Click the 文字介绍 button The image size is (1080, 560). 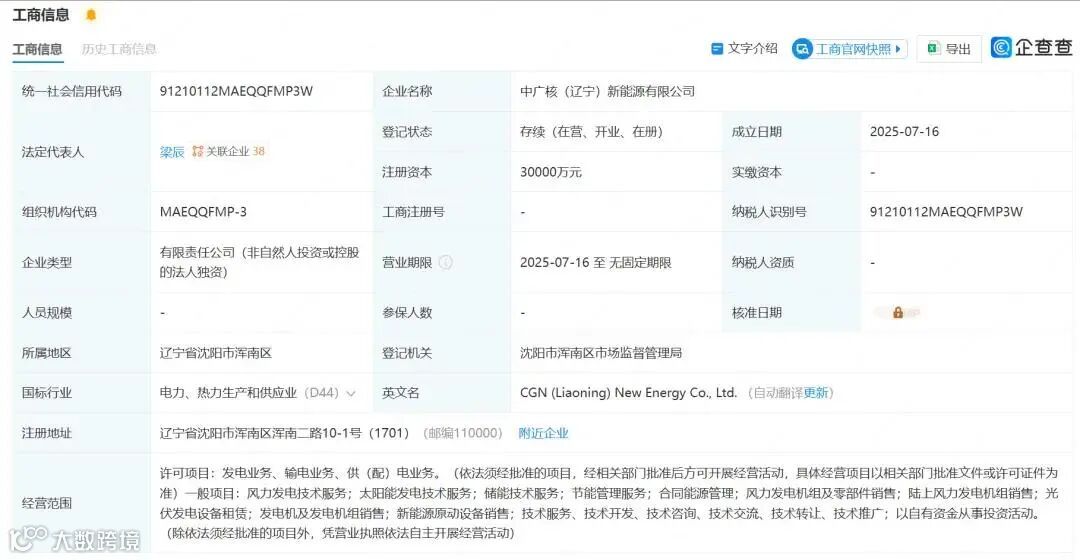coord(744,48)
